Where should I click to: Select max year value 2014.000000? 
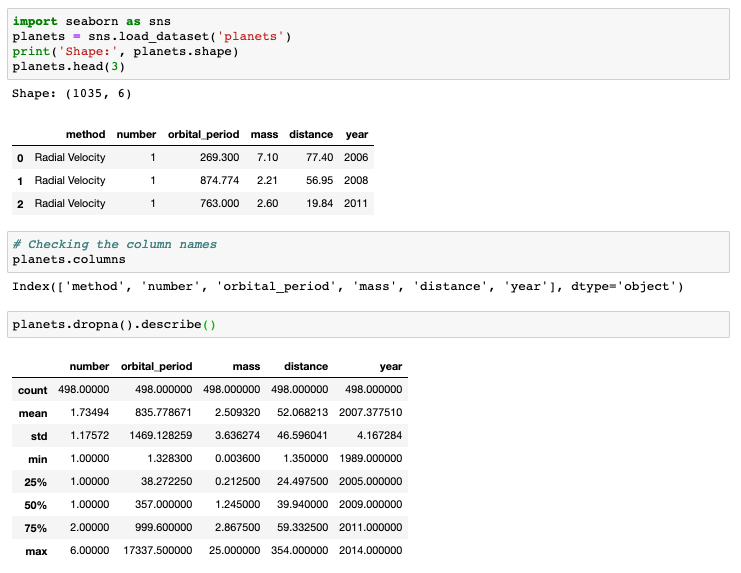coord(370,550)
